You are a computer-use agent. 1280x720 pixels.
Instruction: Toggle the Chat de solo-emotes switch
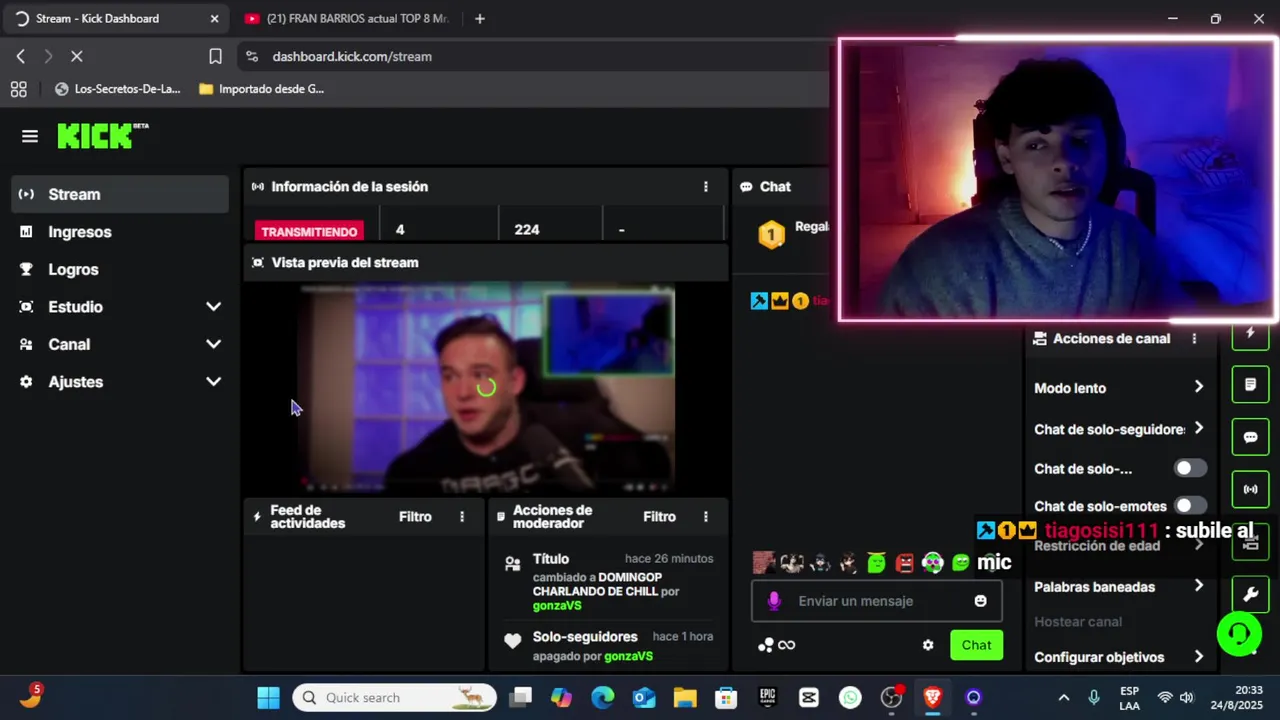(x=1189, y=506)
